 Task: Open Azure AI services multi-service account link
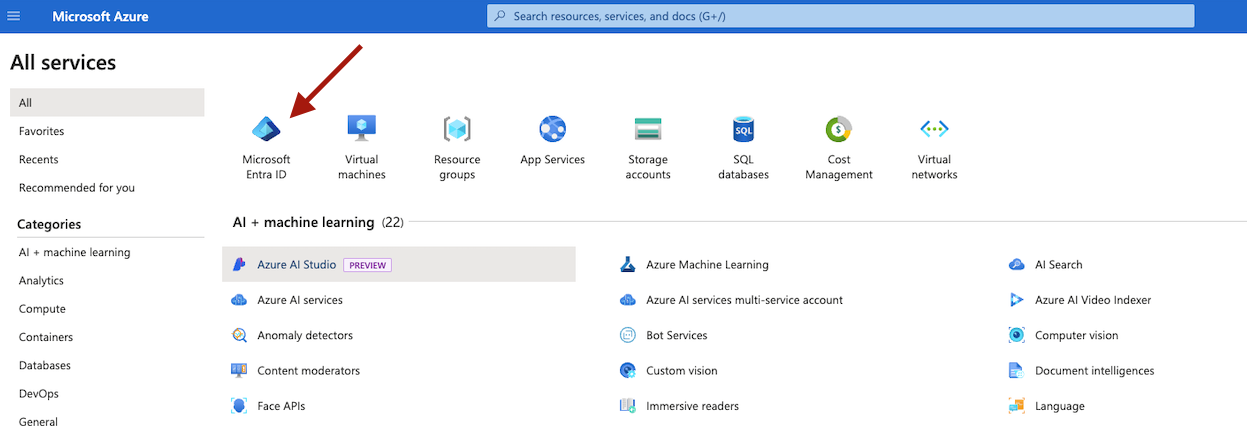(744, 300)
